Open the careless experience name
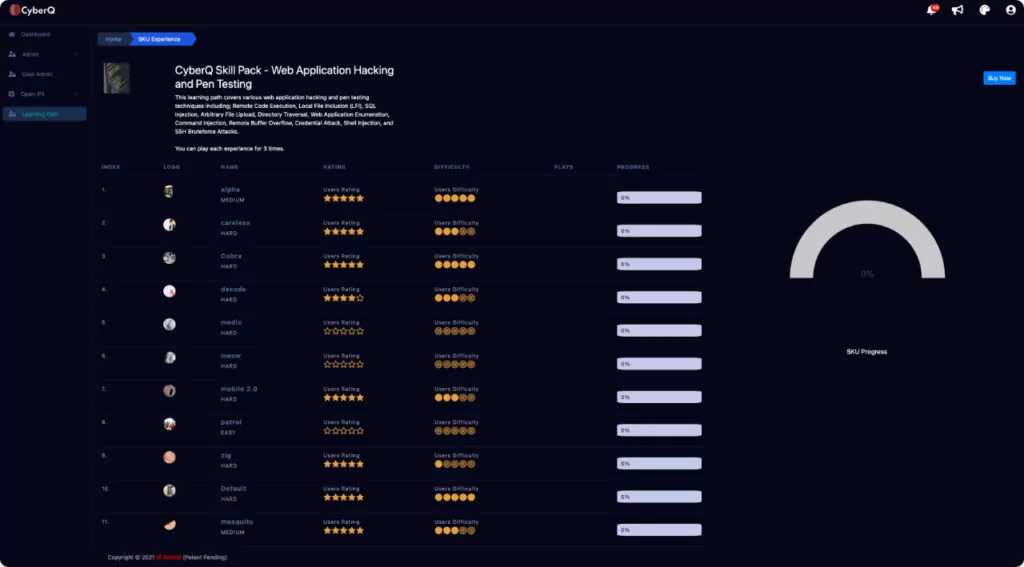1024x567 pixels. tap(235, 223)
